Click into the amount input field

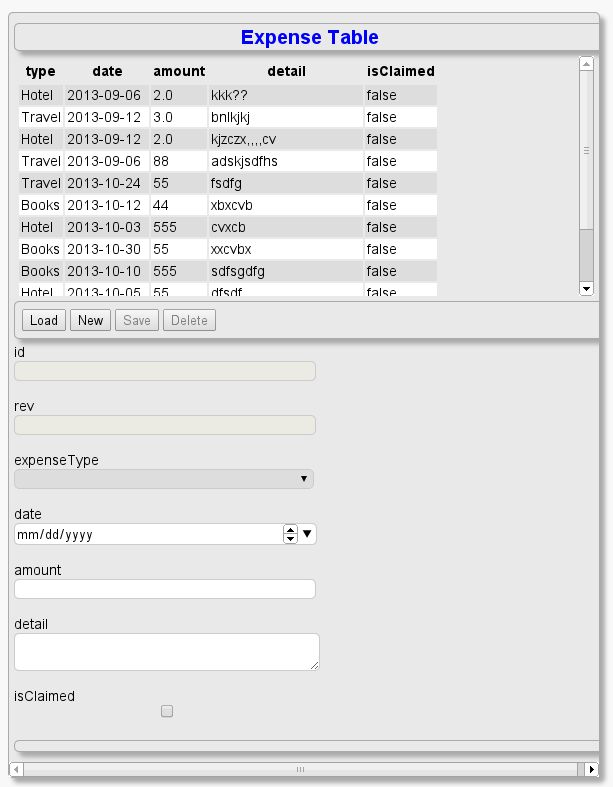tap(165, 589)
